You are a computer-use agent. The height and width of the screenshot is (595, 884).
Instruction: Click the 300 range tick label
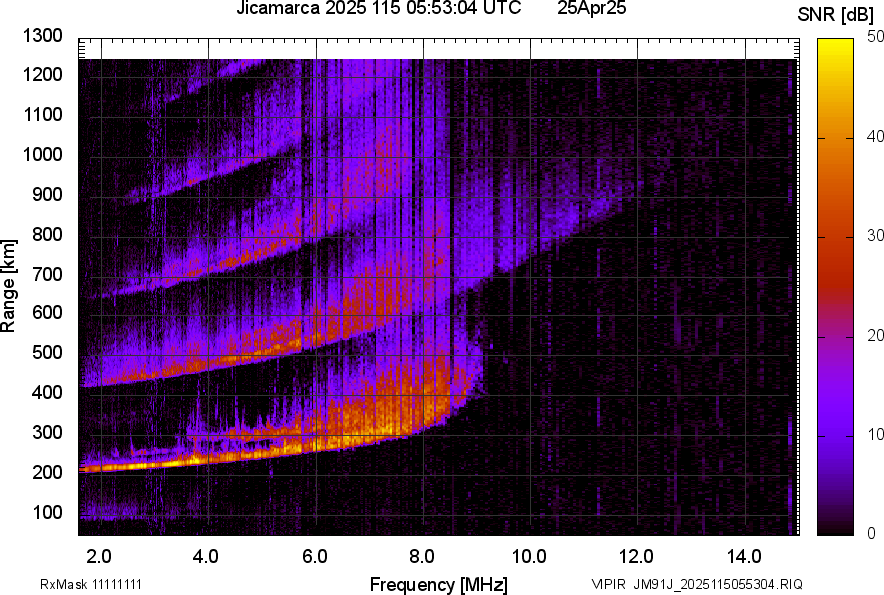point(47,433)
